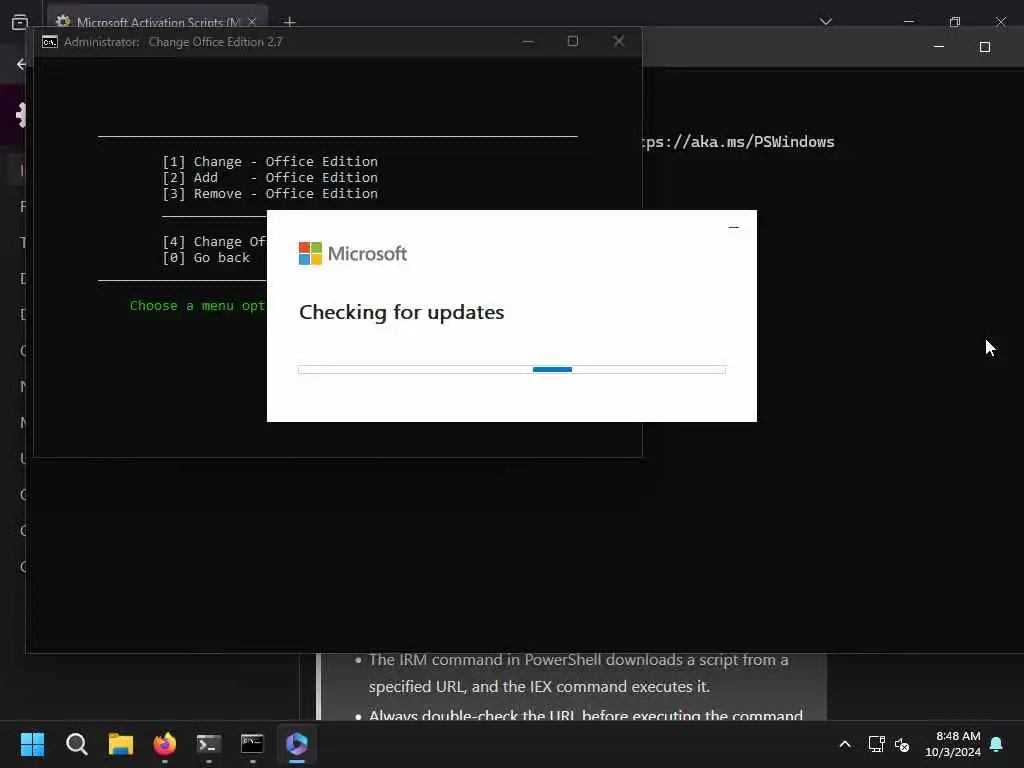Image resolution: width=1024 pixels, height=768 pixels.
Task: Maximize the Change Office Edition console window
Action: 573,42
